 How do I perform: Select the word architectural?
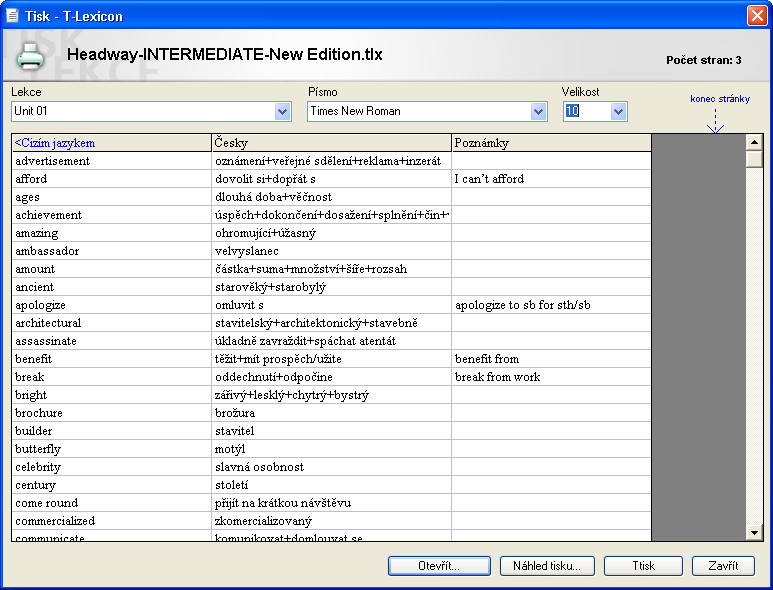click(x=48, y=323)
